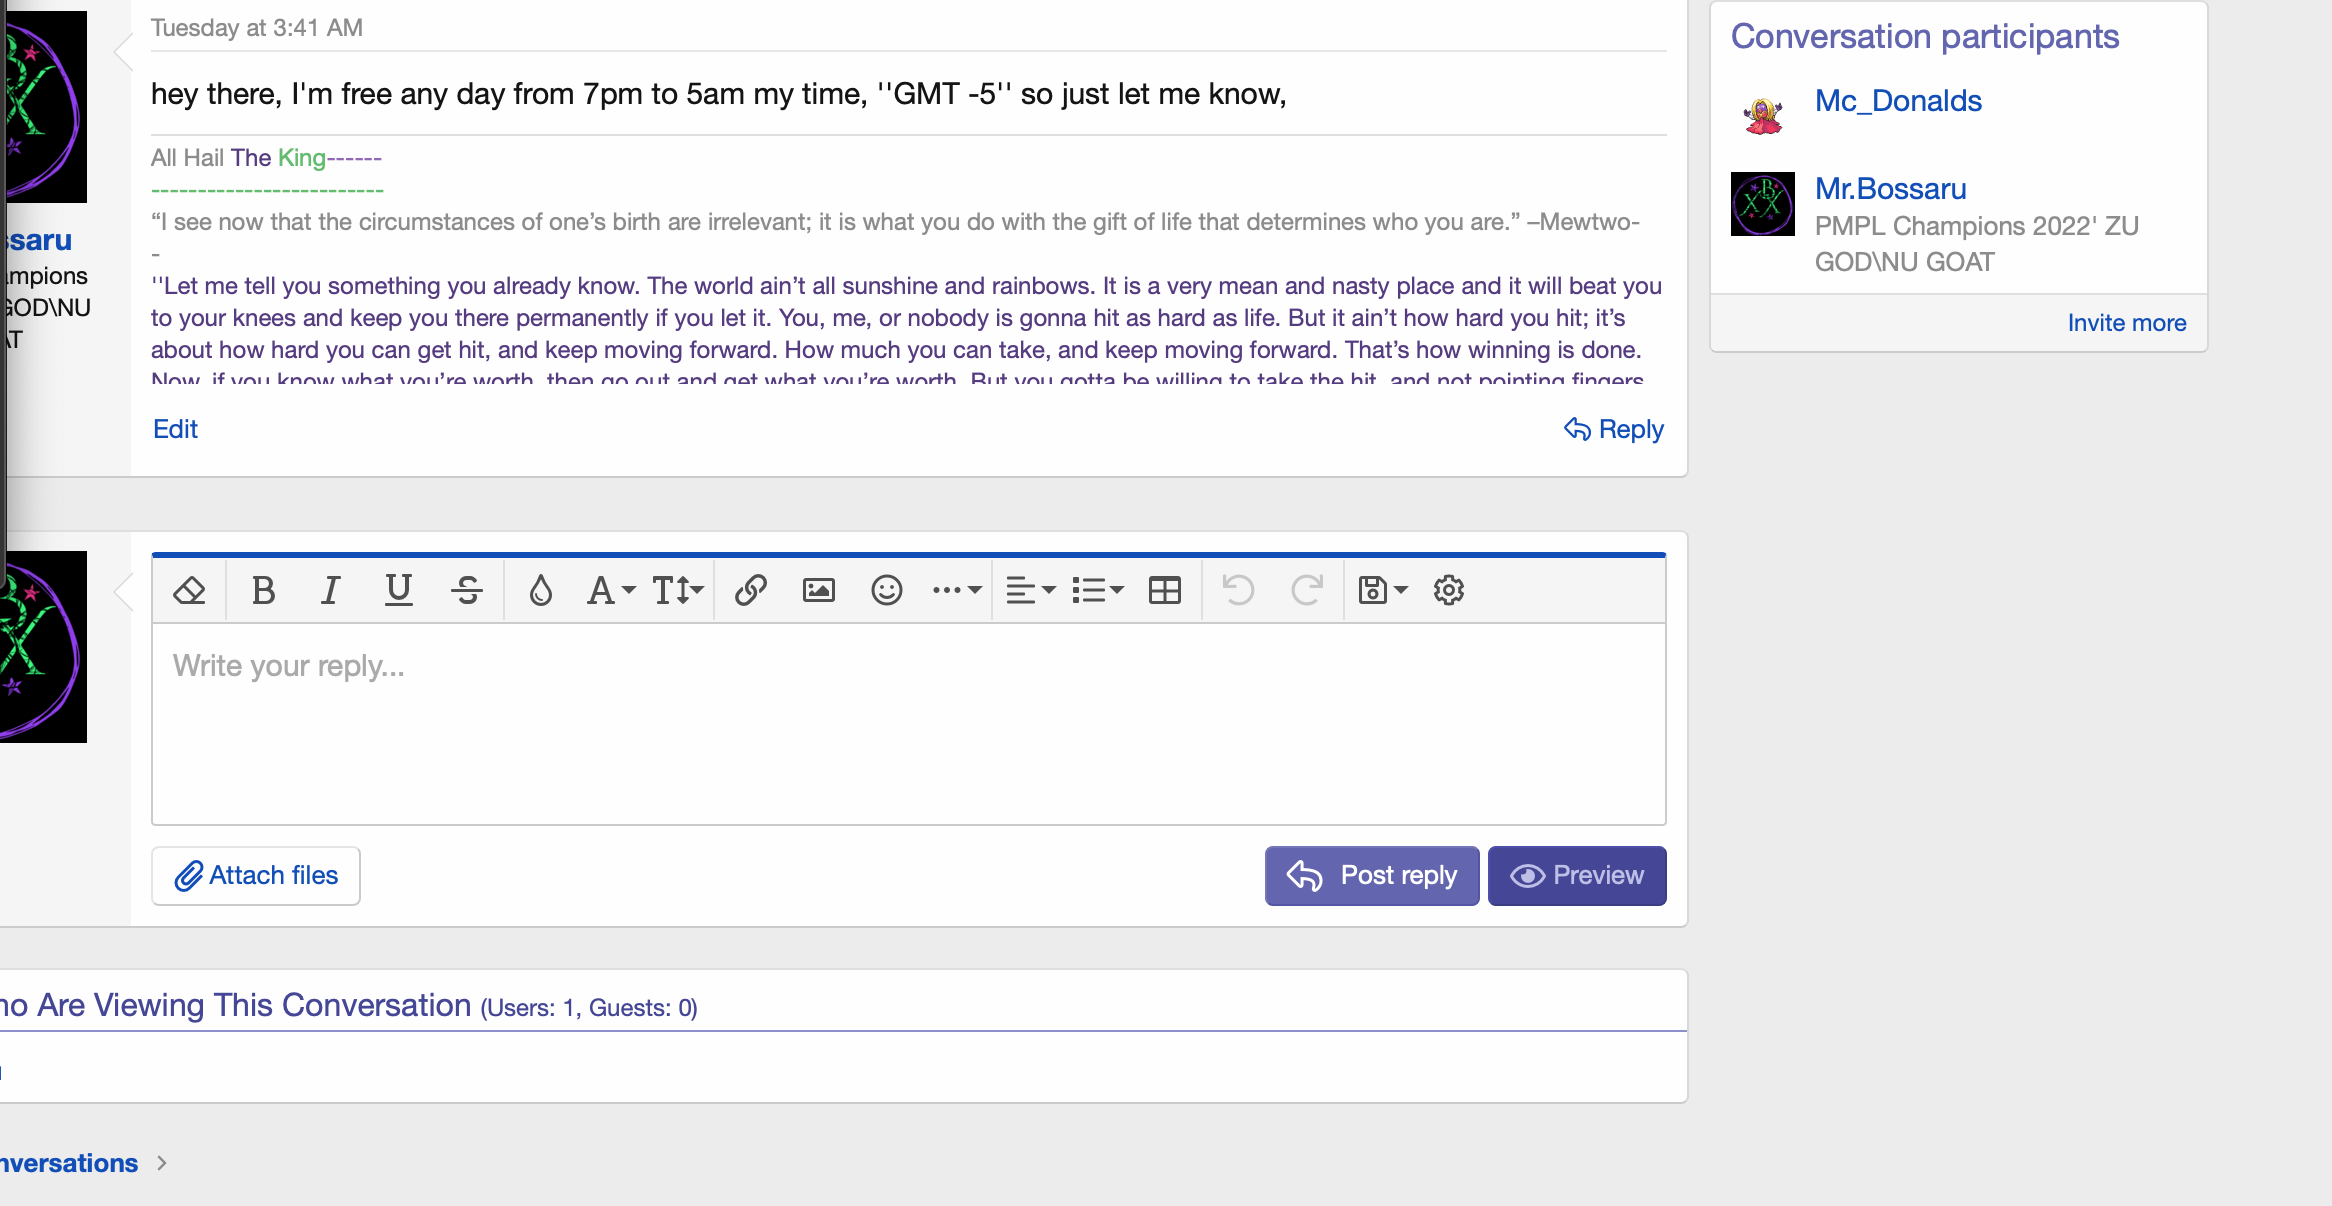Screen dimensions: 2332x1206
Task: Open the smilies emoji picker
Action: pyautogui.click(x=887, y=591)
